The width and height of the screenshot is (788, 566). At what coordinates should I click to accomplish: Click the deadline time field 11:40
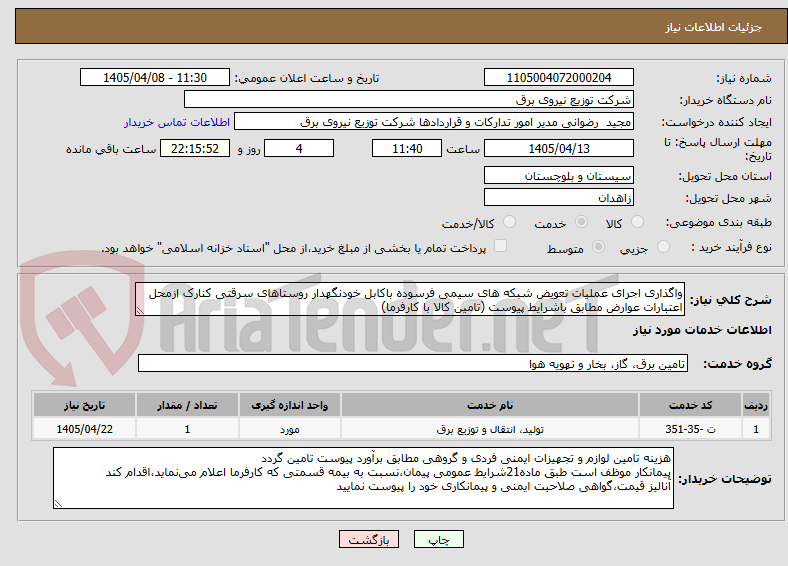[x=407, y=148]
